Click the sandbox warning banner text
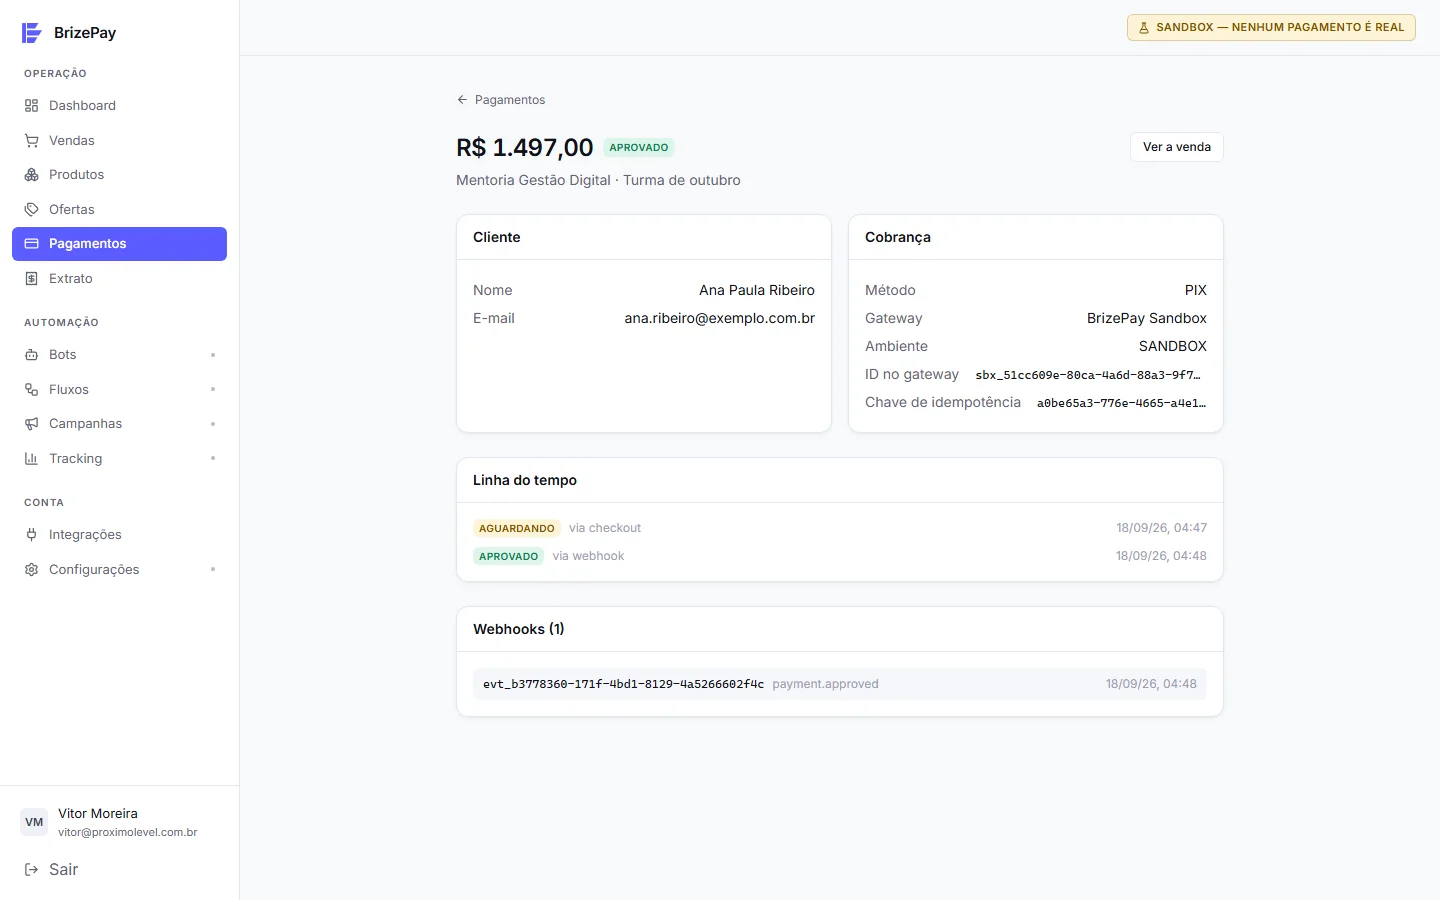Image resolution: width=1440 pixels, height=900 pixels. [x=1280, y=28]
